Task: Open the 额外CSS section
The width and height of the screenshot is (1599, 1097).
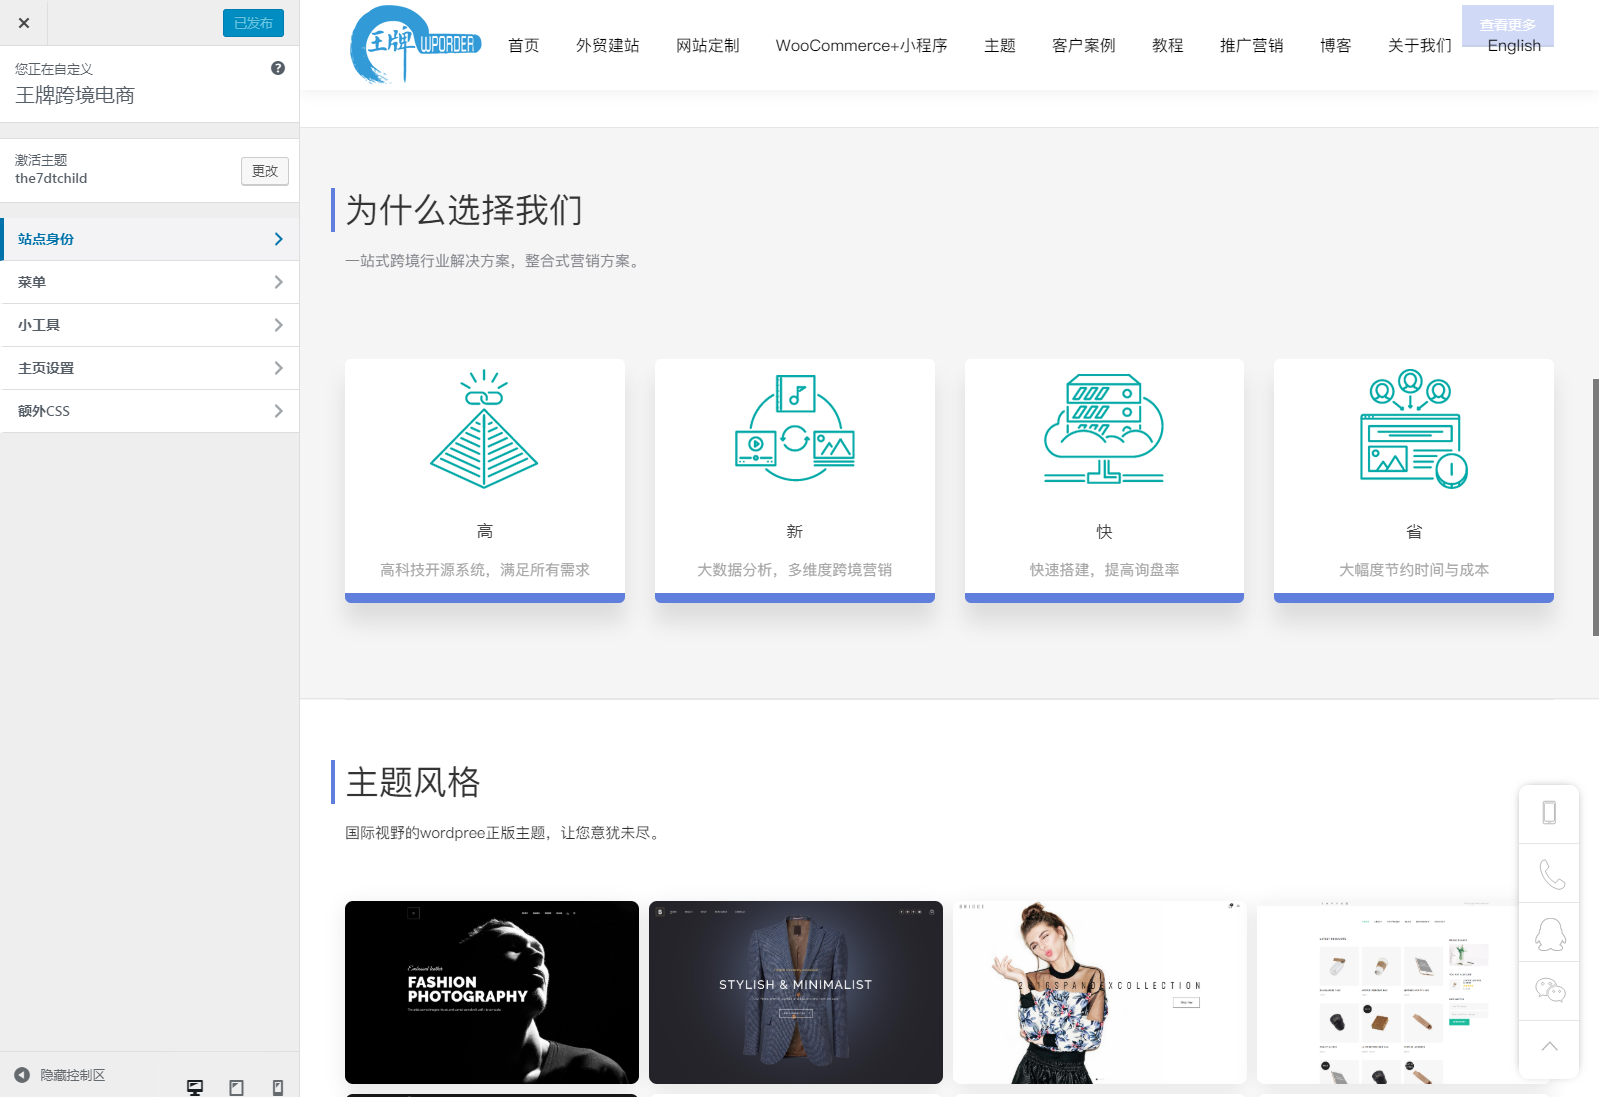Action: (x=150, y=411)
